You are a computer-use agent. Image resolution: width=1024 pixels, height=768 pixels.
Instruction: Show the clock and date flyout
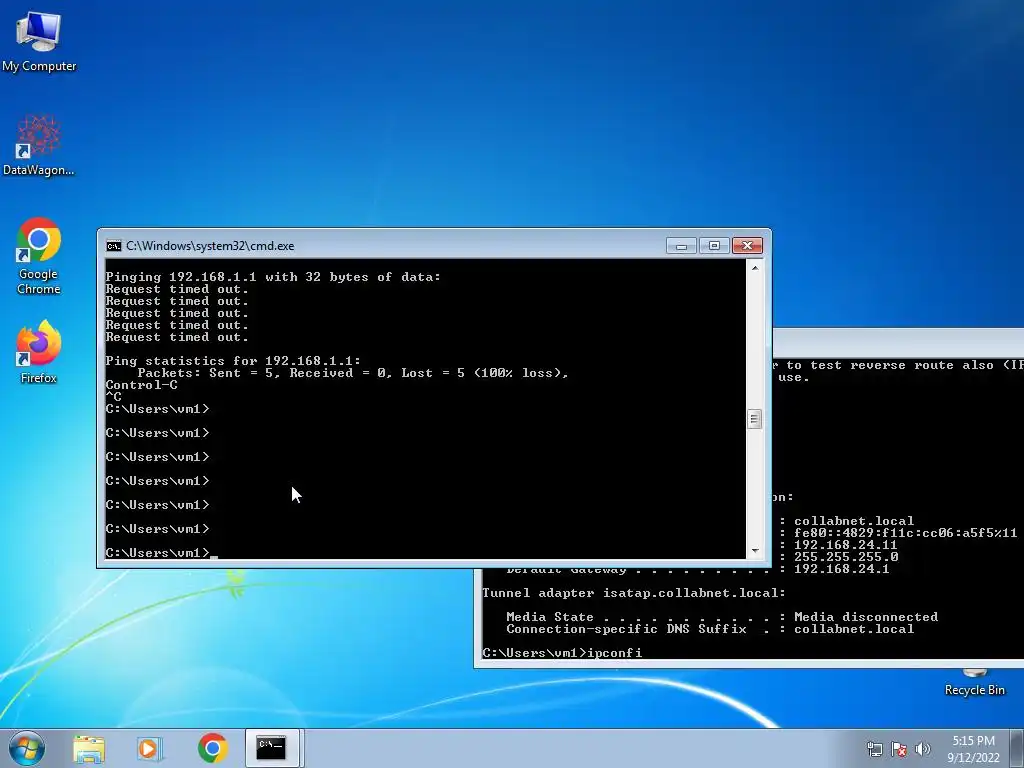tap(973, 749)
